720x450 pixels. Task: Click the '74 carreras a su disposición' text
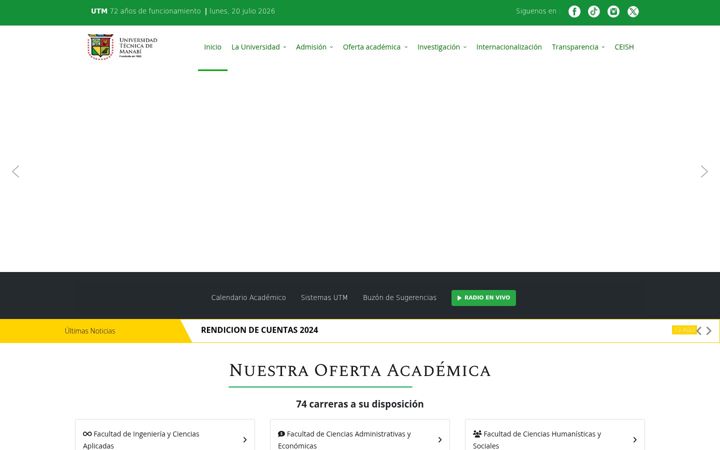click(360, 404)
